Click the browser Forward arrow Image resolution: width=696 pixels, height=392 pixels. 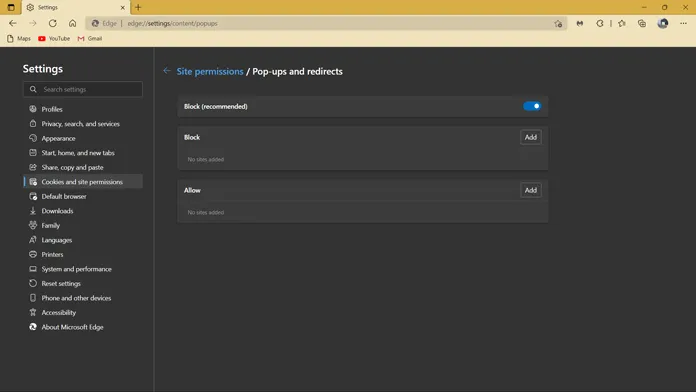(33, 23)
